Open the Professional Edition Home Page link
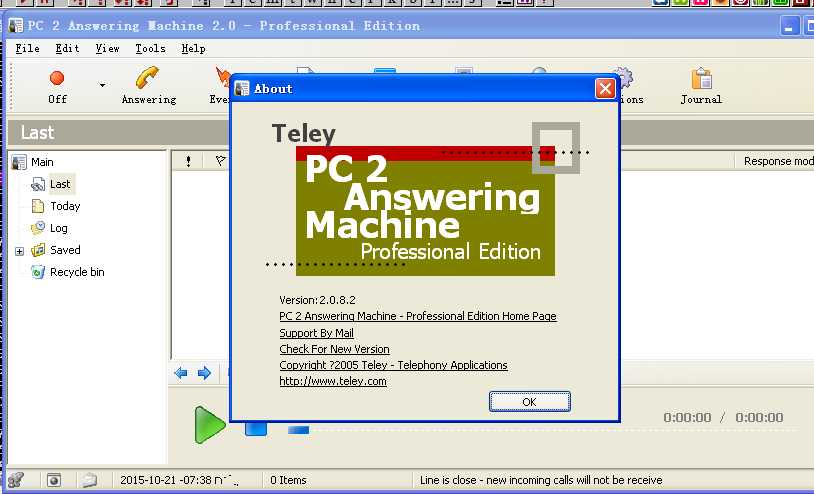The width and height of the screenshot is (814, 494). 418,316
